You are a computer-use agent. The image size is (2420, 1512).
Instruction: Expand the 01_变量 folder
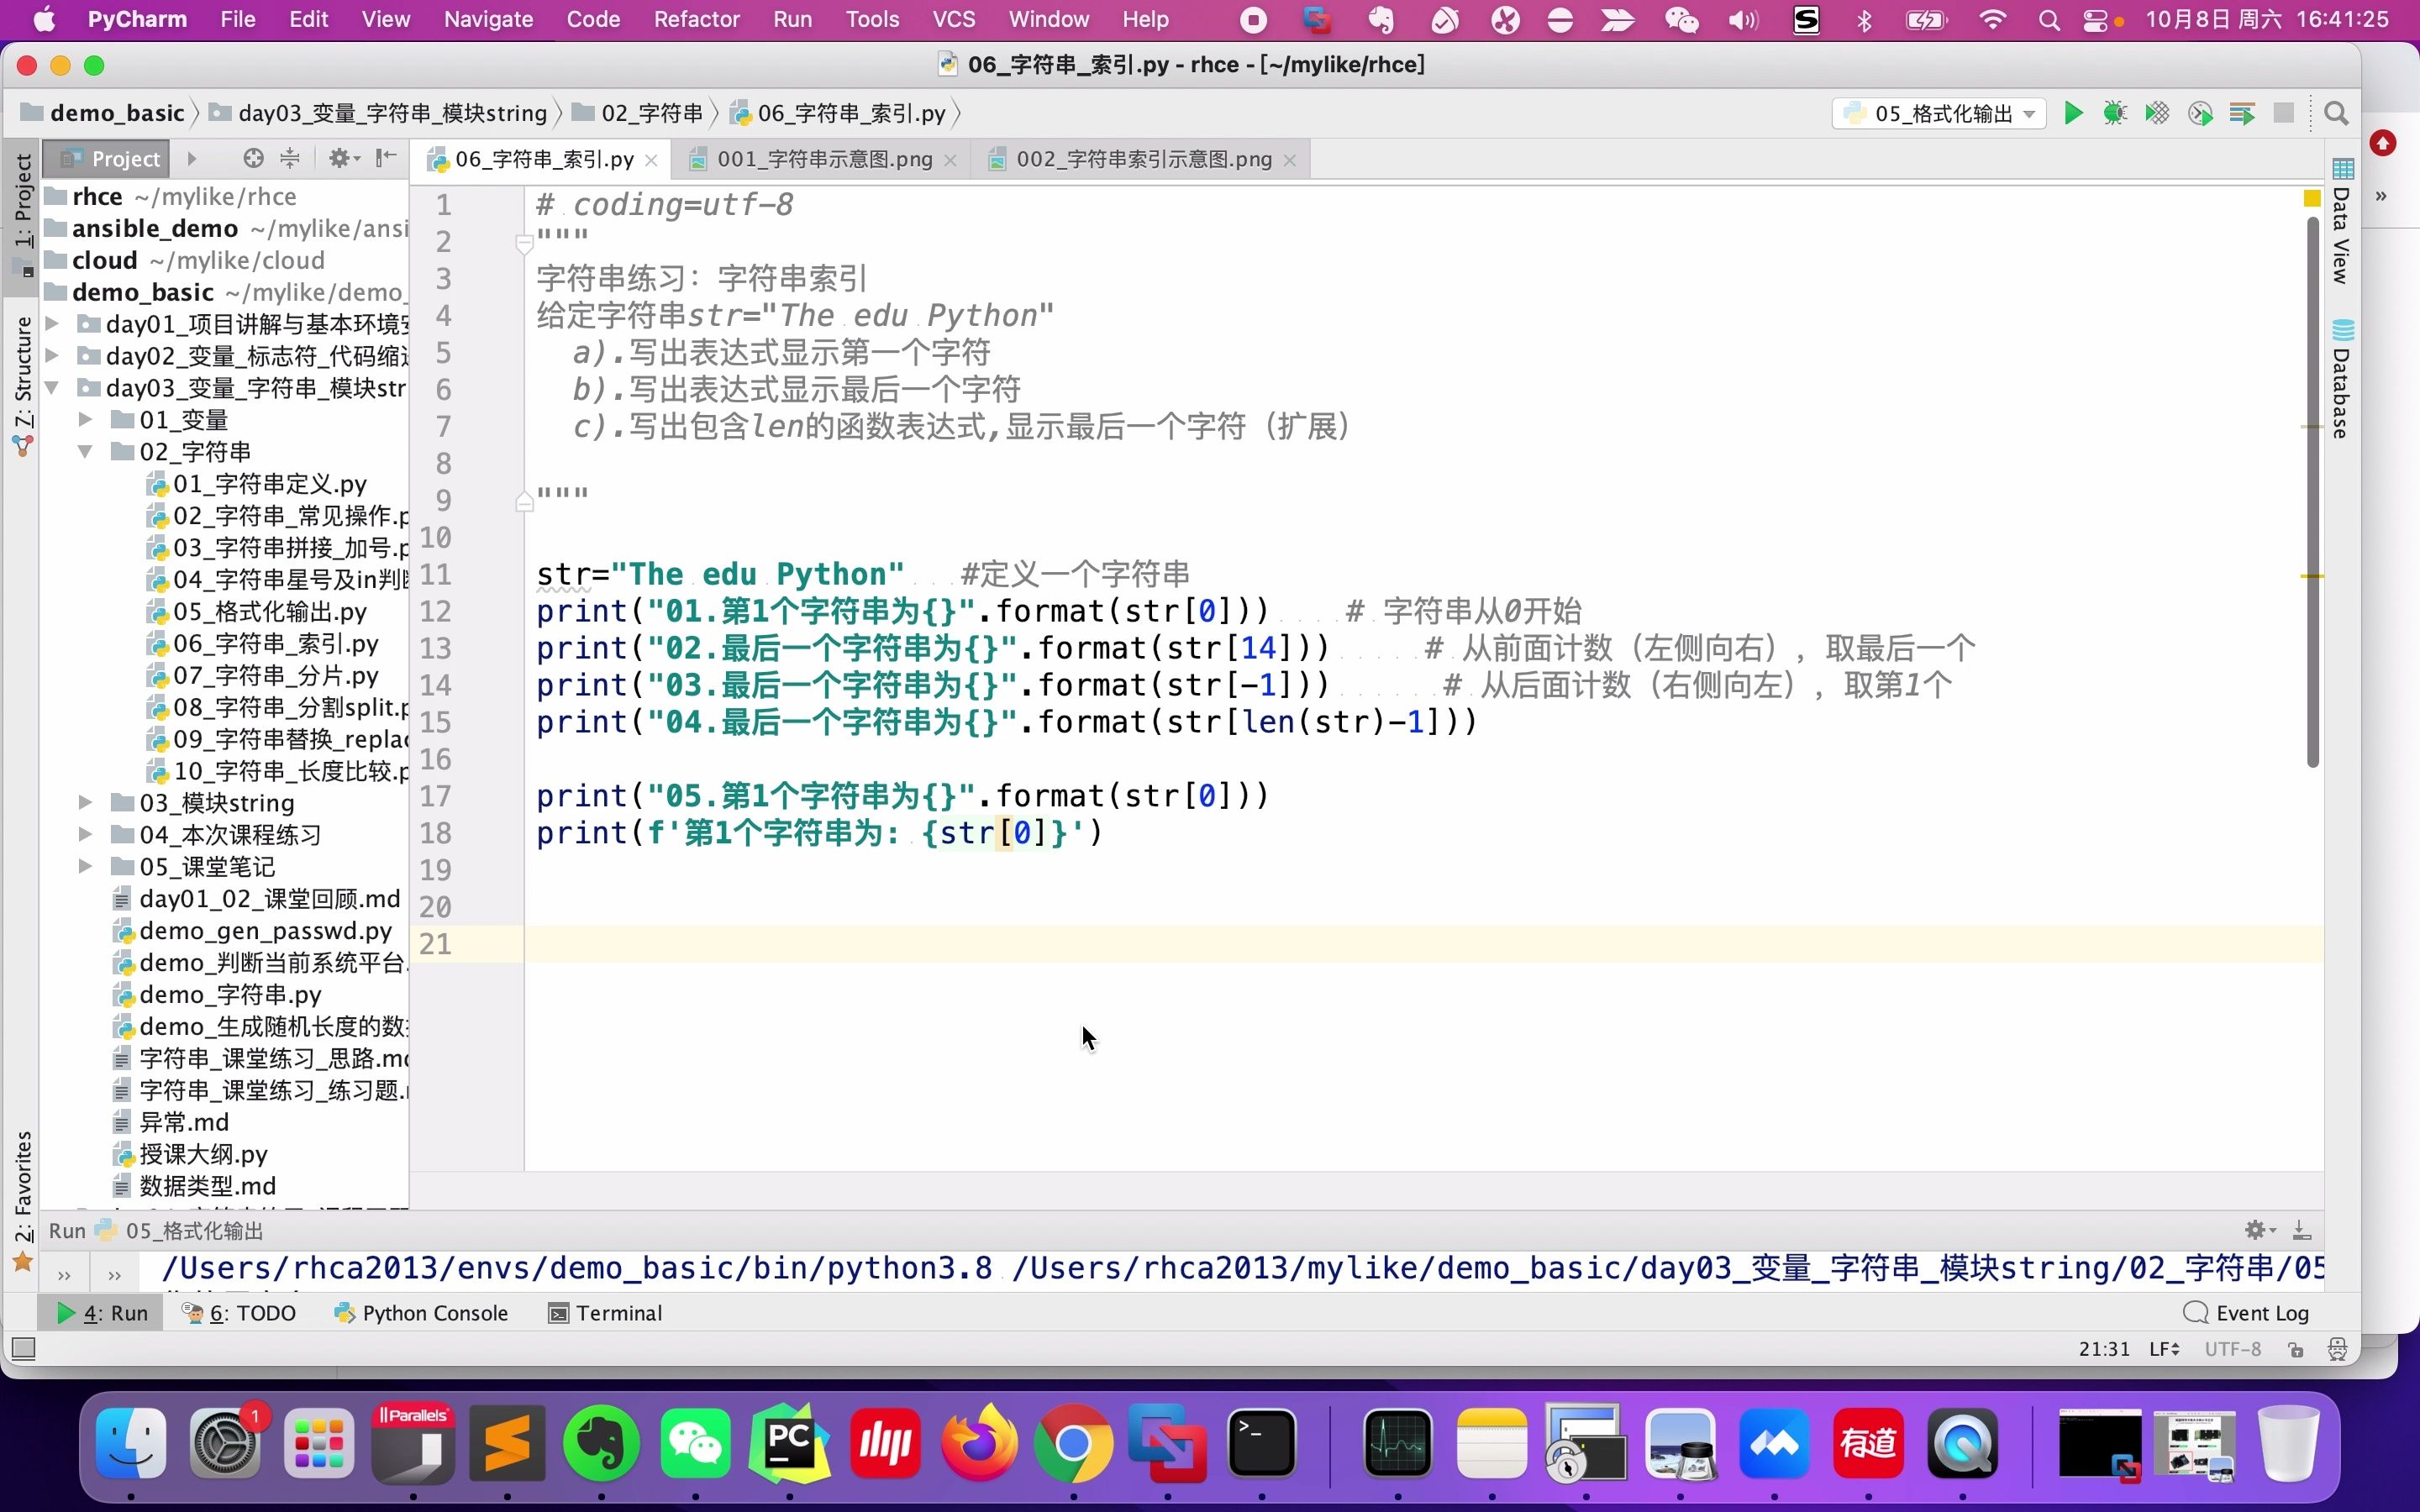pos(86,420)
